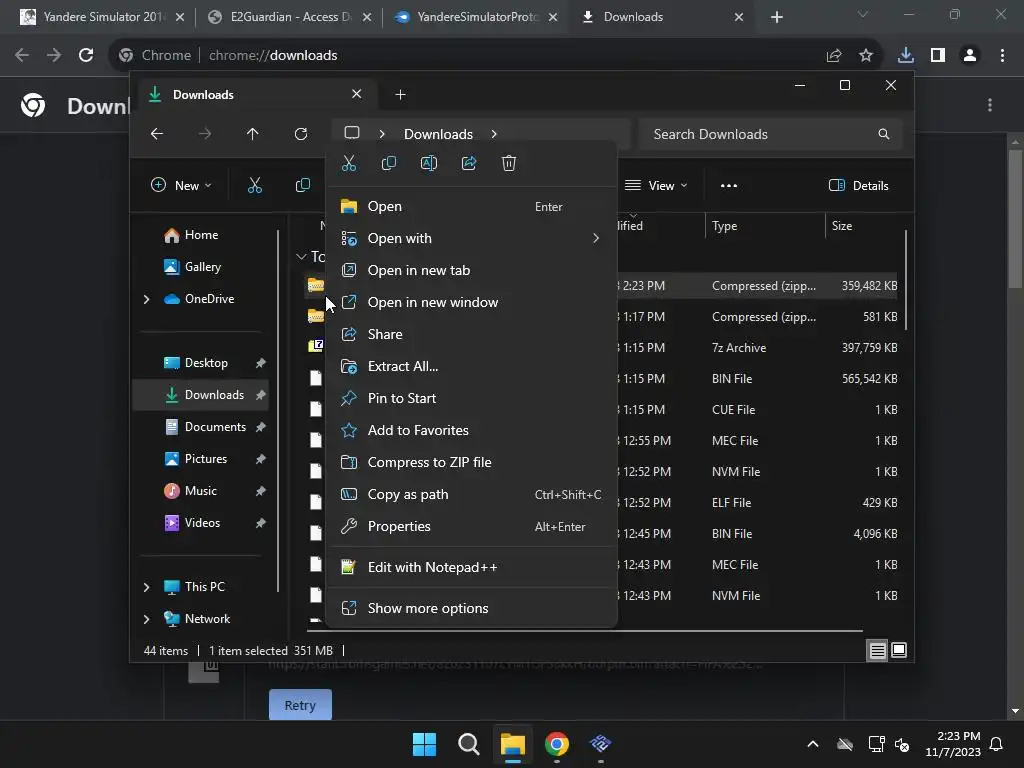Open taskbar Search

(x=468, y=744)
